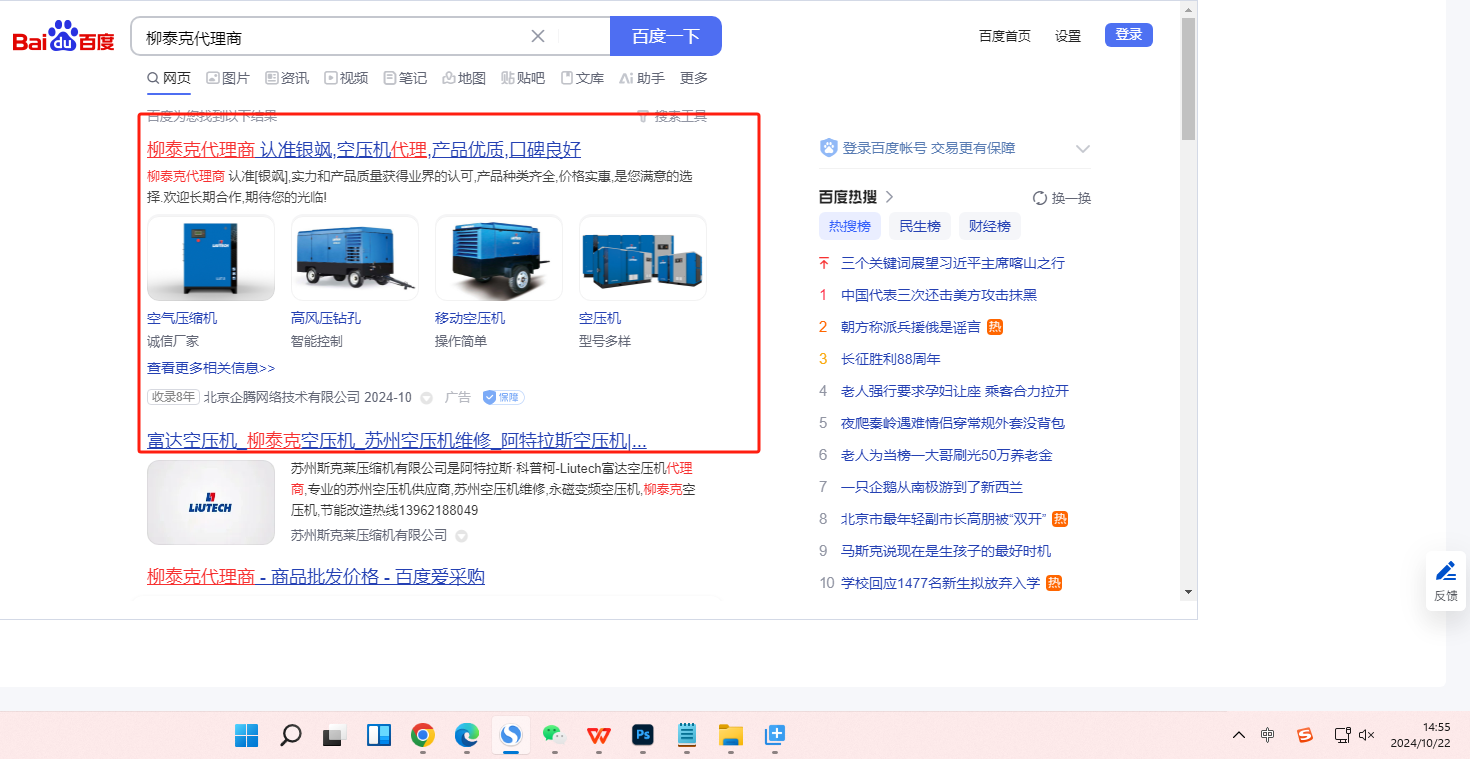
Task: Click the 搜索工具 filter icon
Action: tap(643, 116)
